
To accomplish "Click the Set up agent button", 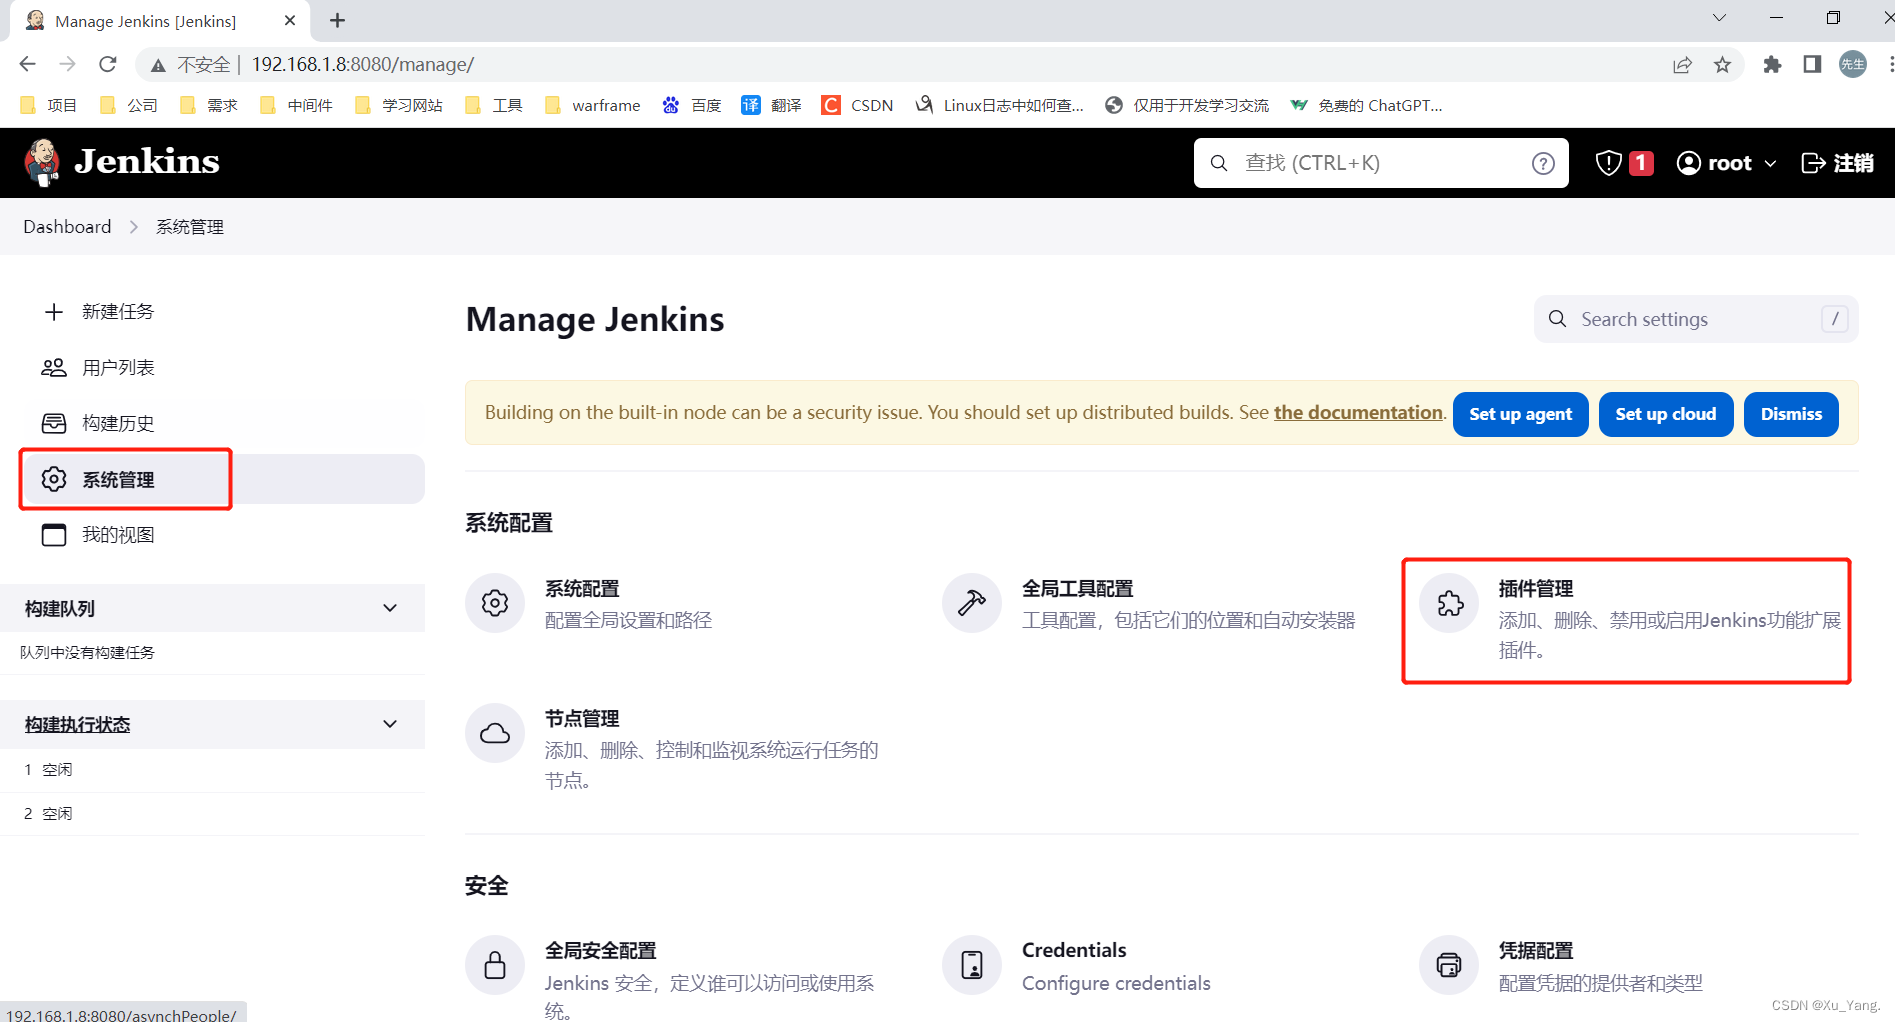I will coord(1520,414).
